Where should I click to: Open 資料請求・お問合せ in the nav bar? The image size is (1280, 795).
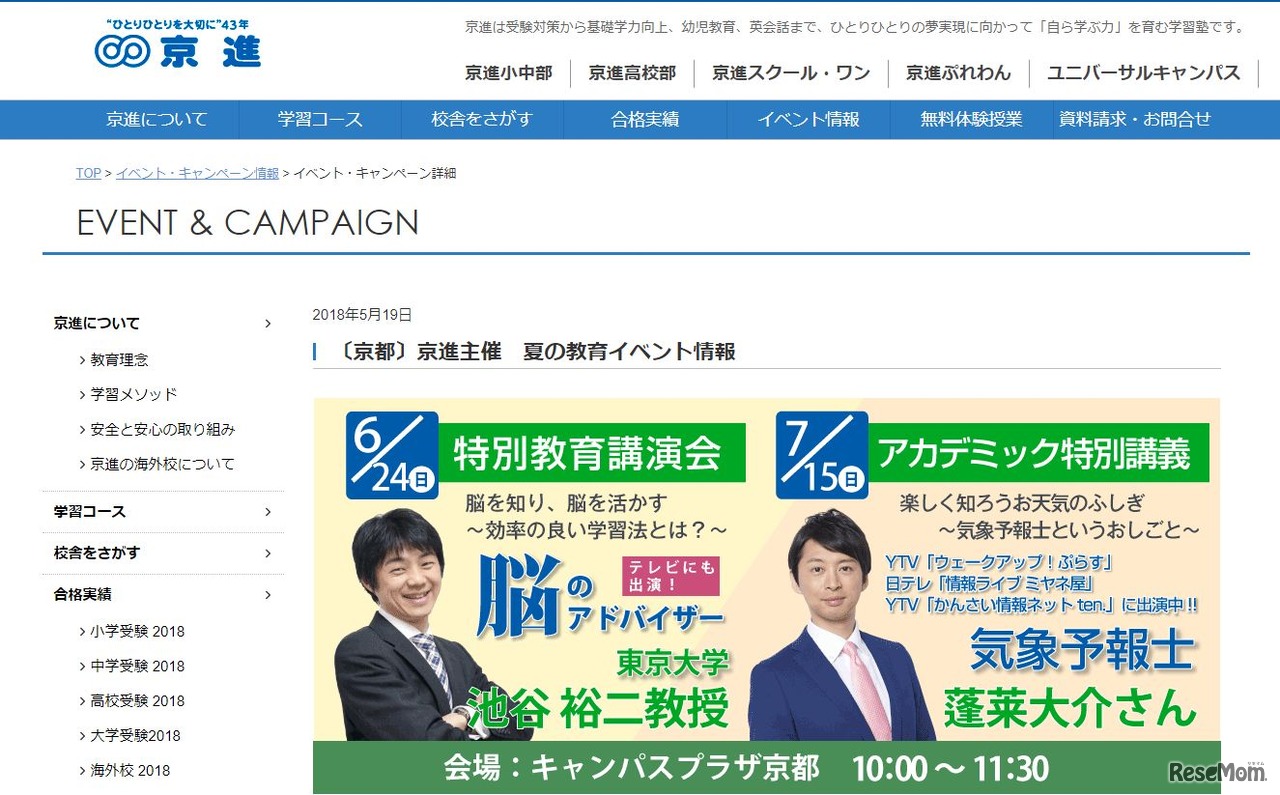pos(1135,119)
